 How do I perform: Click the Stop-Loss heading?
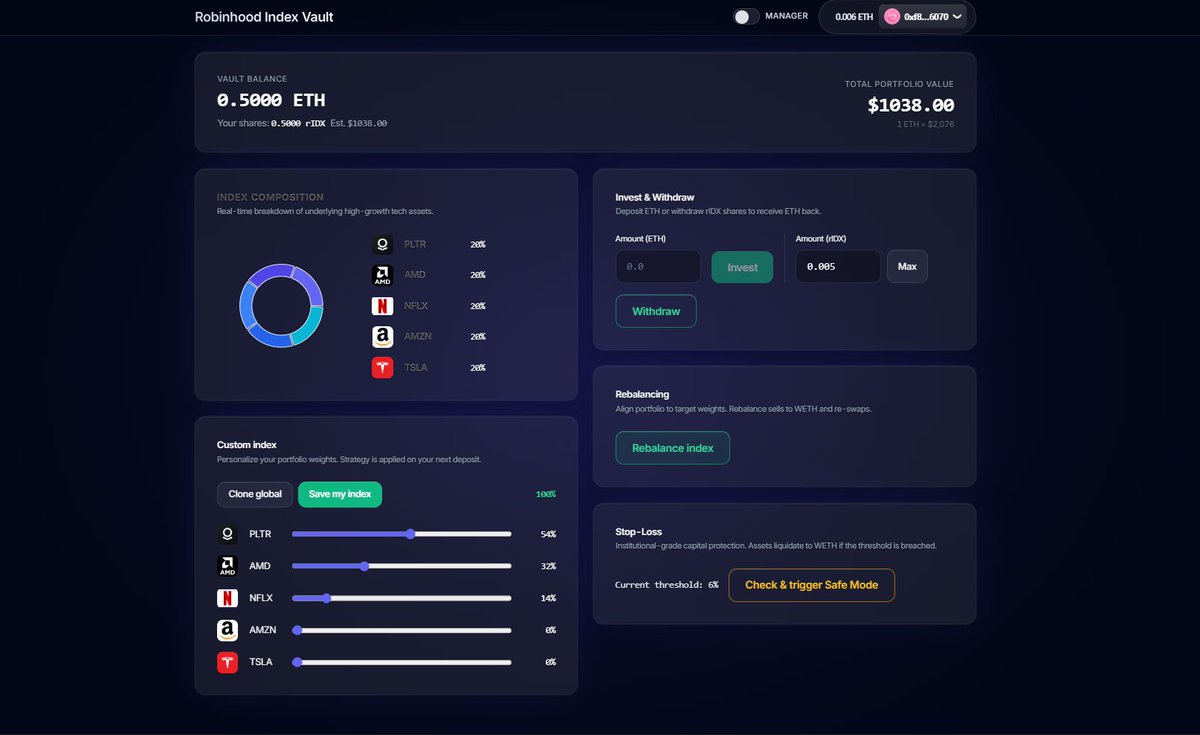tap(639, 532)
